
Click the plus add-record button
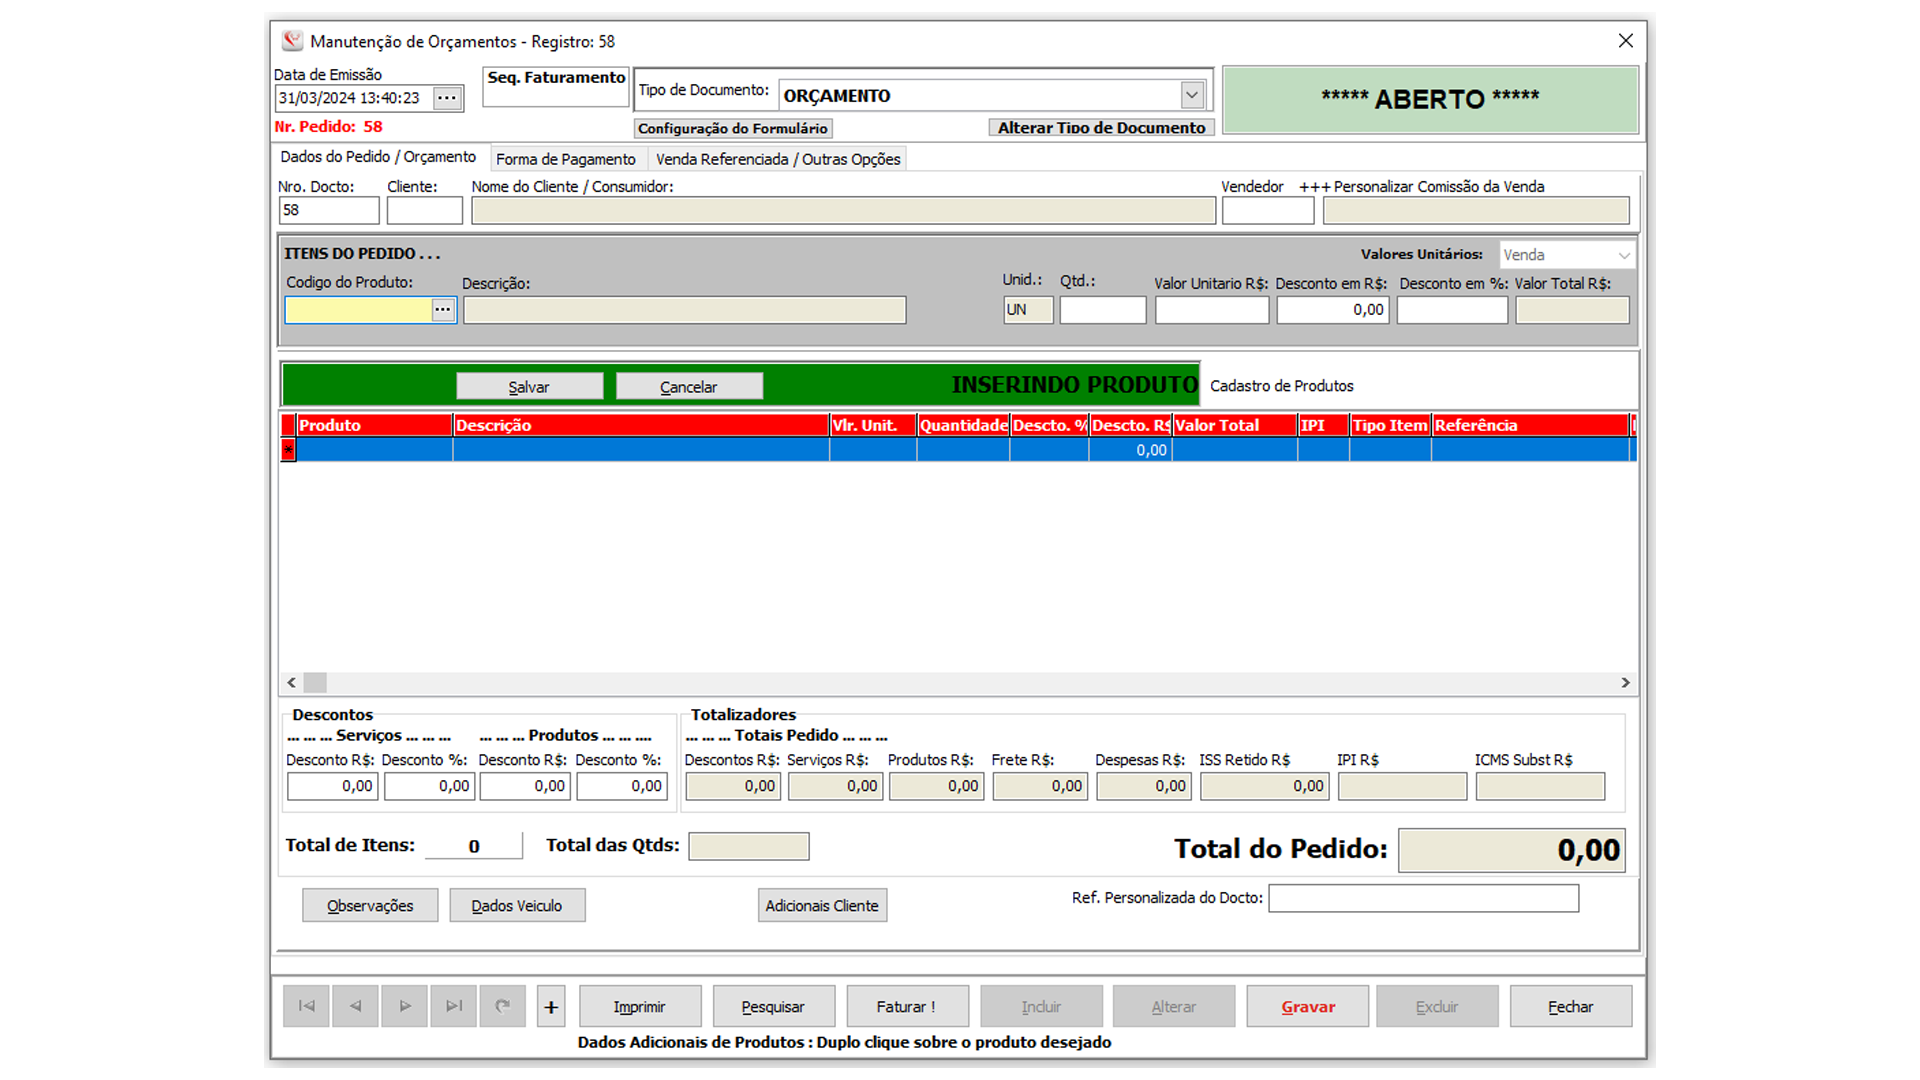coord(551,1007)
